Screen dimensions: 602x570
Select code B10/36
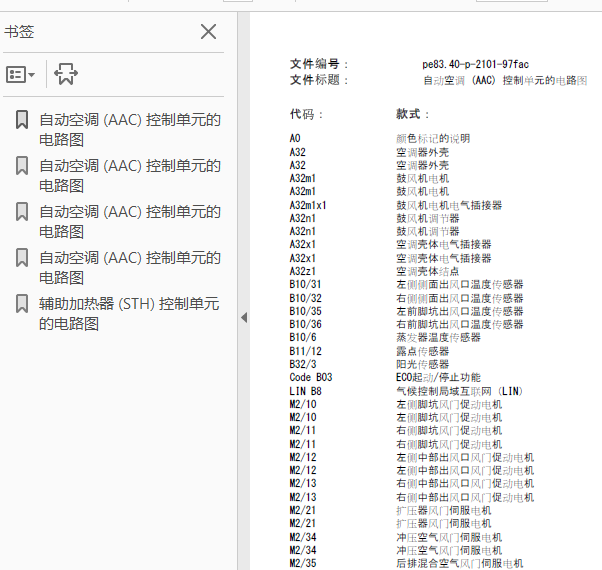point(305,324)
